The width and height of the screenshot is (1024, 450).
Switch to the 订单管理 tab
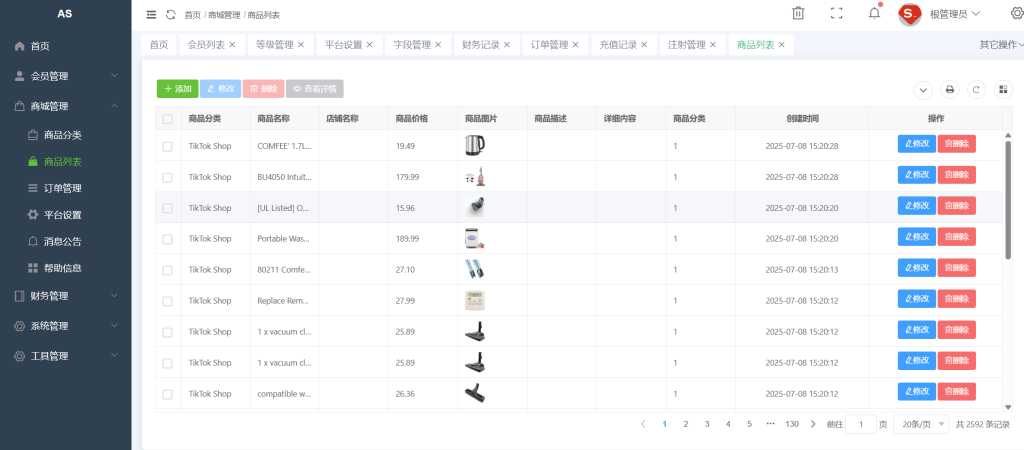(549, 45)
